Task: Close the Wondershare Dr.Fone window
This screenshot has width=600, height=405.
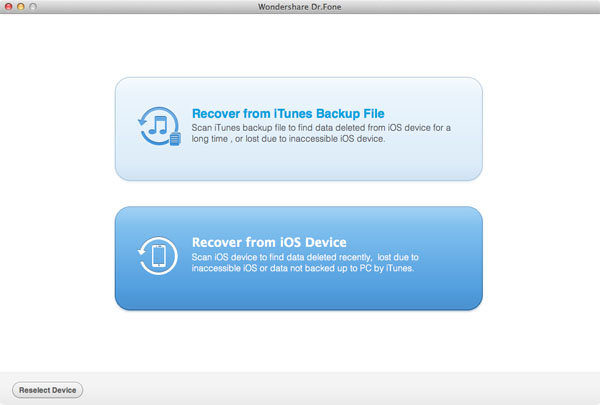Action: (8, 7)
